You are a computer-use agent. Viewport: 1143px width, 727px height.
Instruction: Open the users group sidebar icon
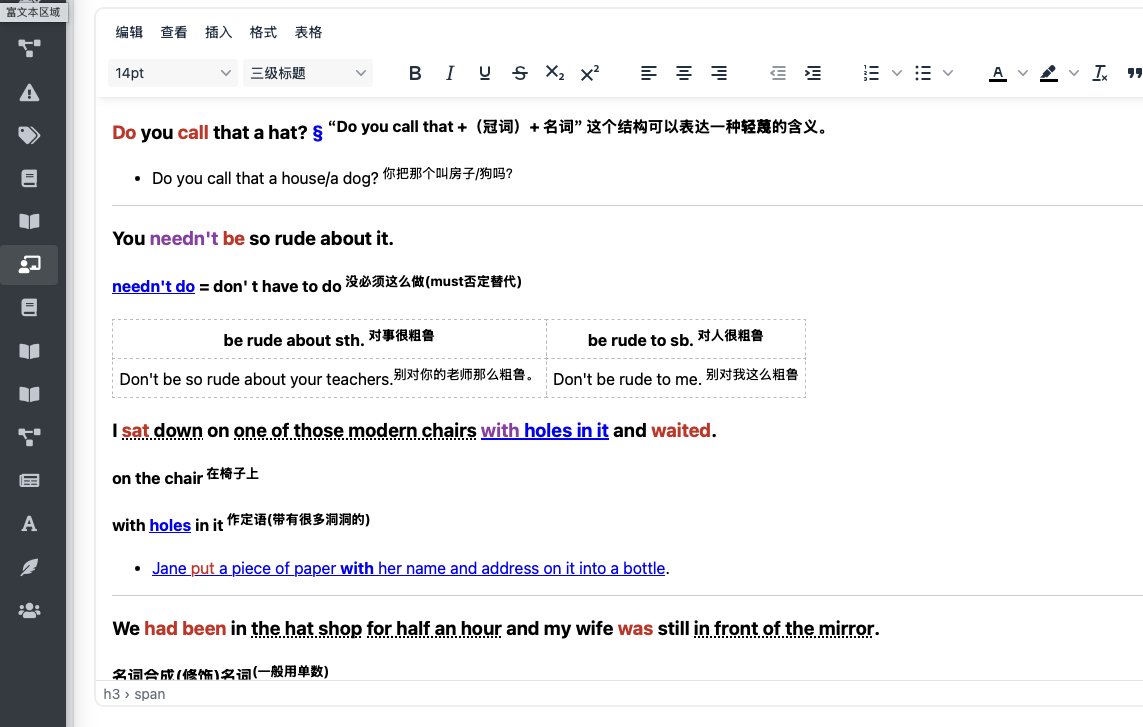[29, 610]
